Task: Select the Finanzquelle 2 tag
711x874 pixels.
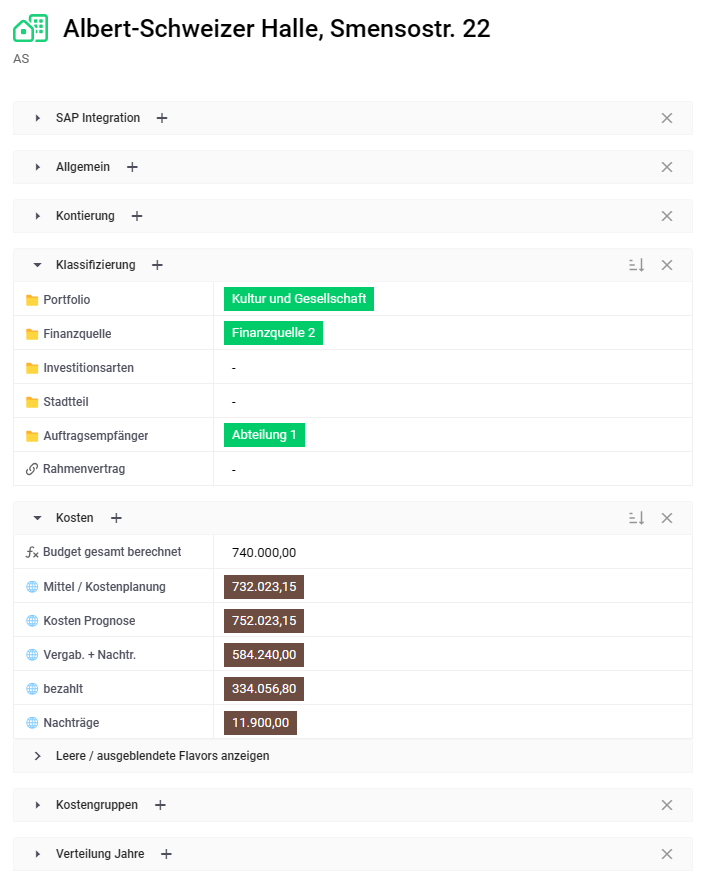Action: point(273,333)
